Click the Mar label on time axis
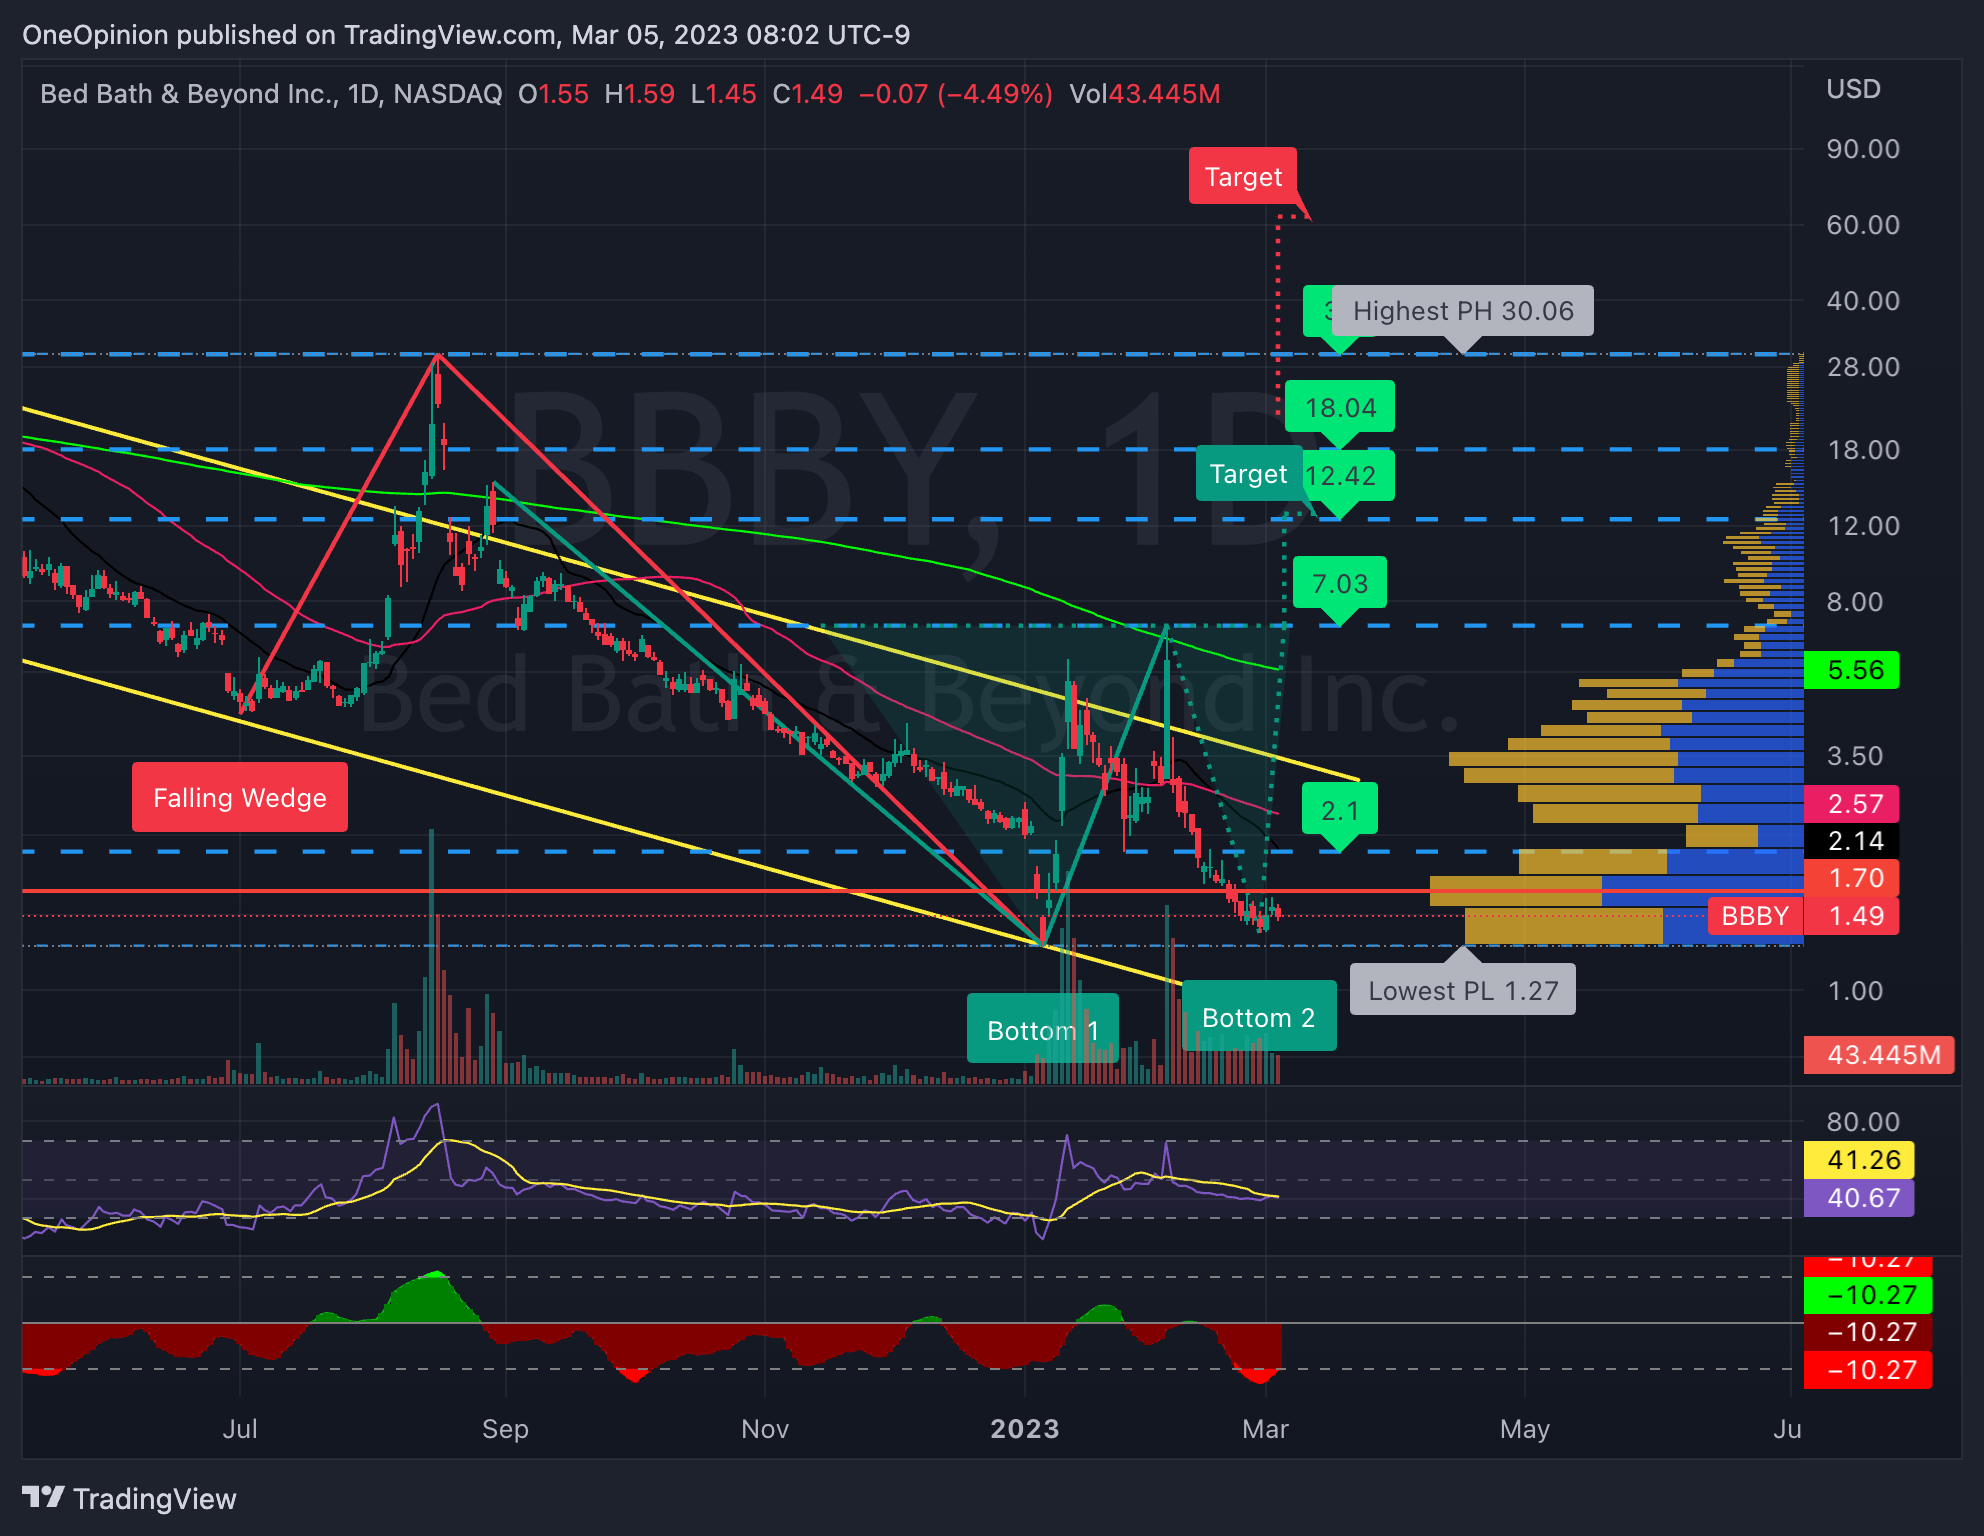This screenshot has width=1984, height=1536. (x=1265, y=1428)
